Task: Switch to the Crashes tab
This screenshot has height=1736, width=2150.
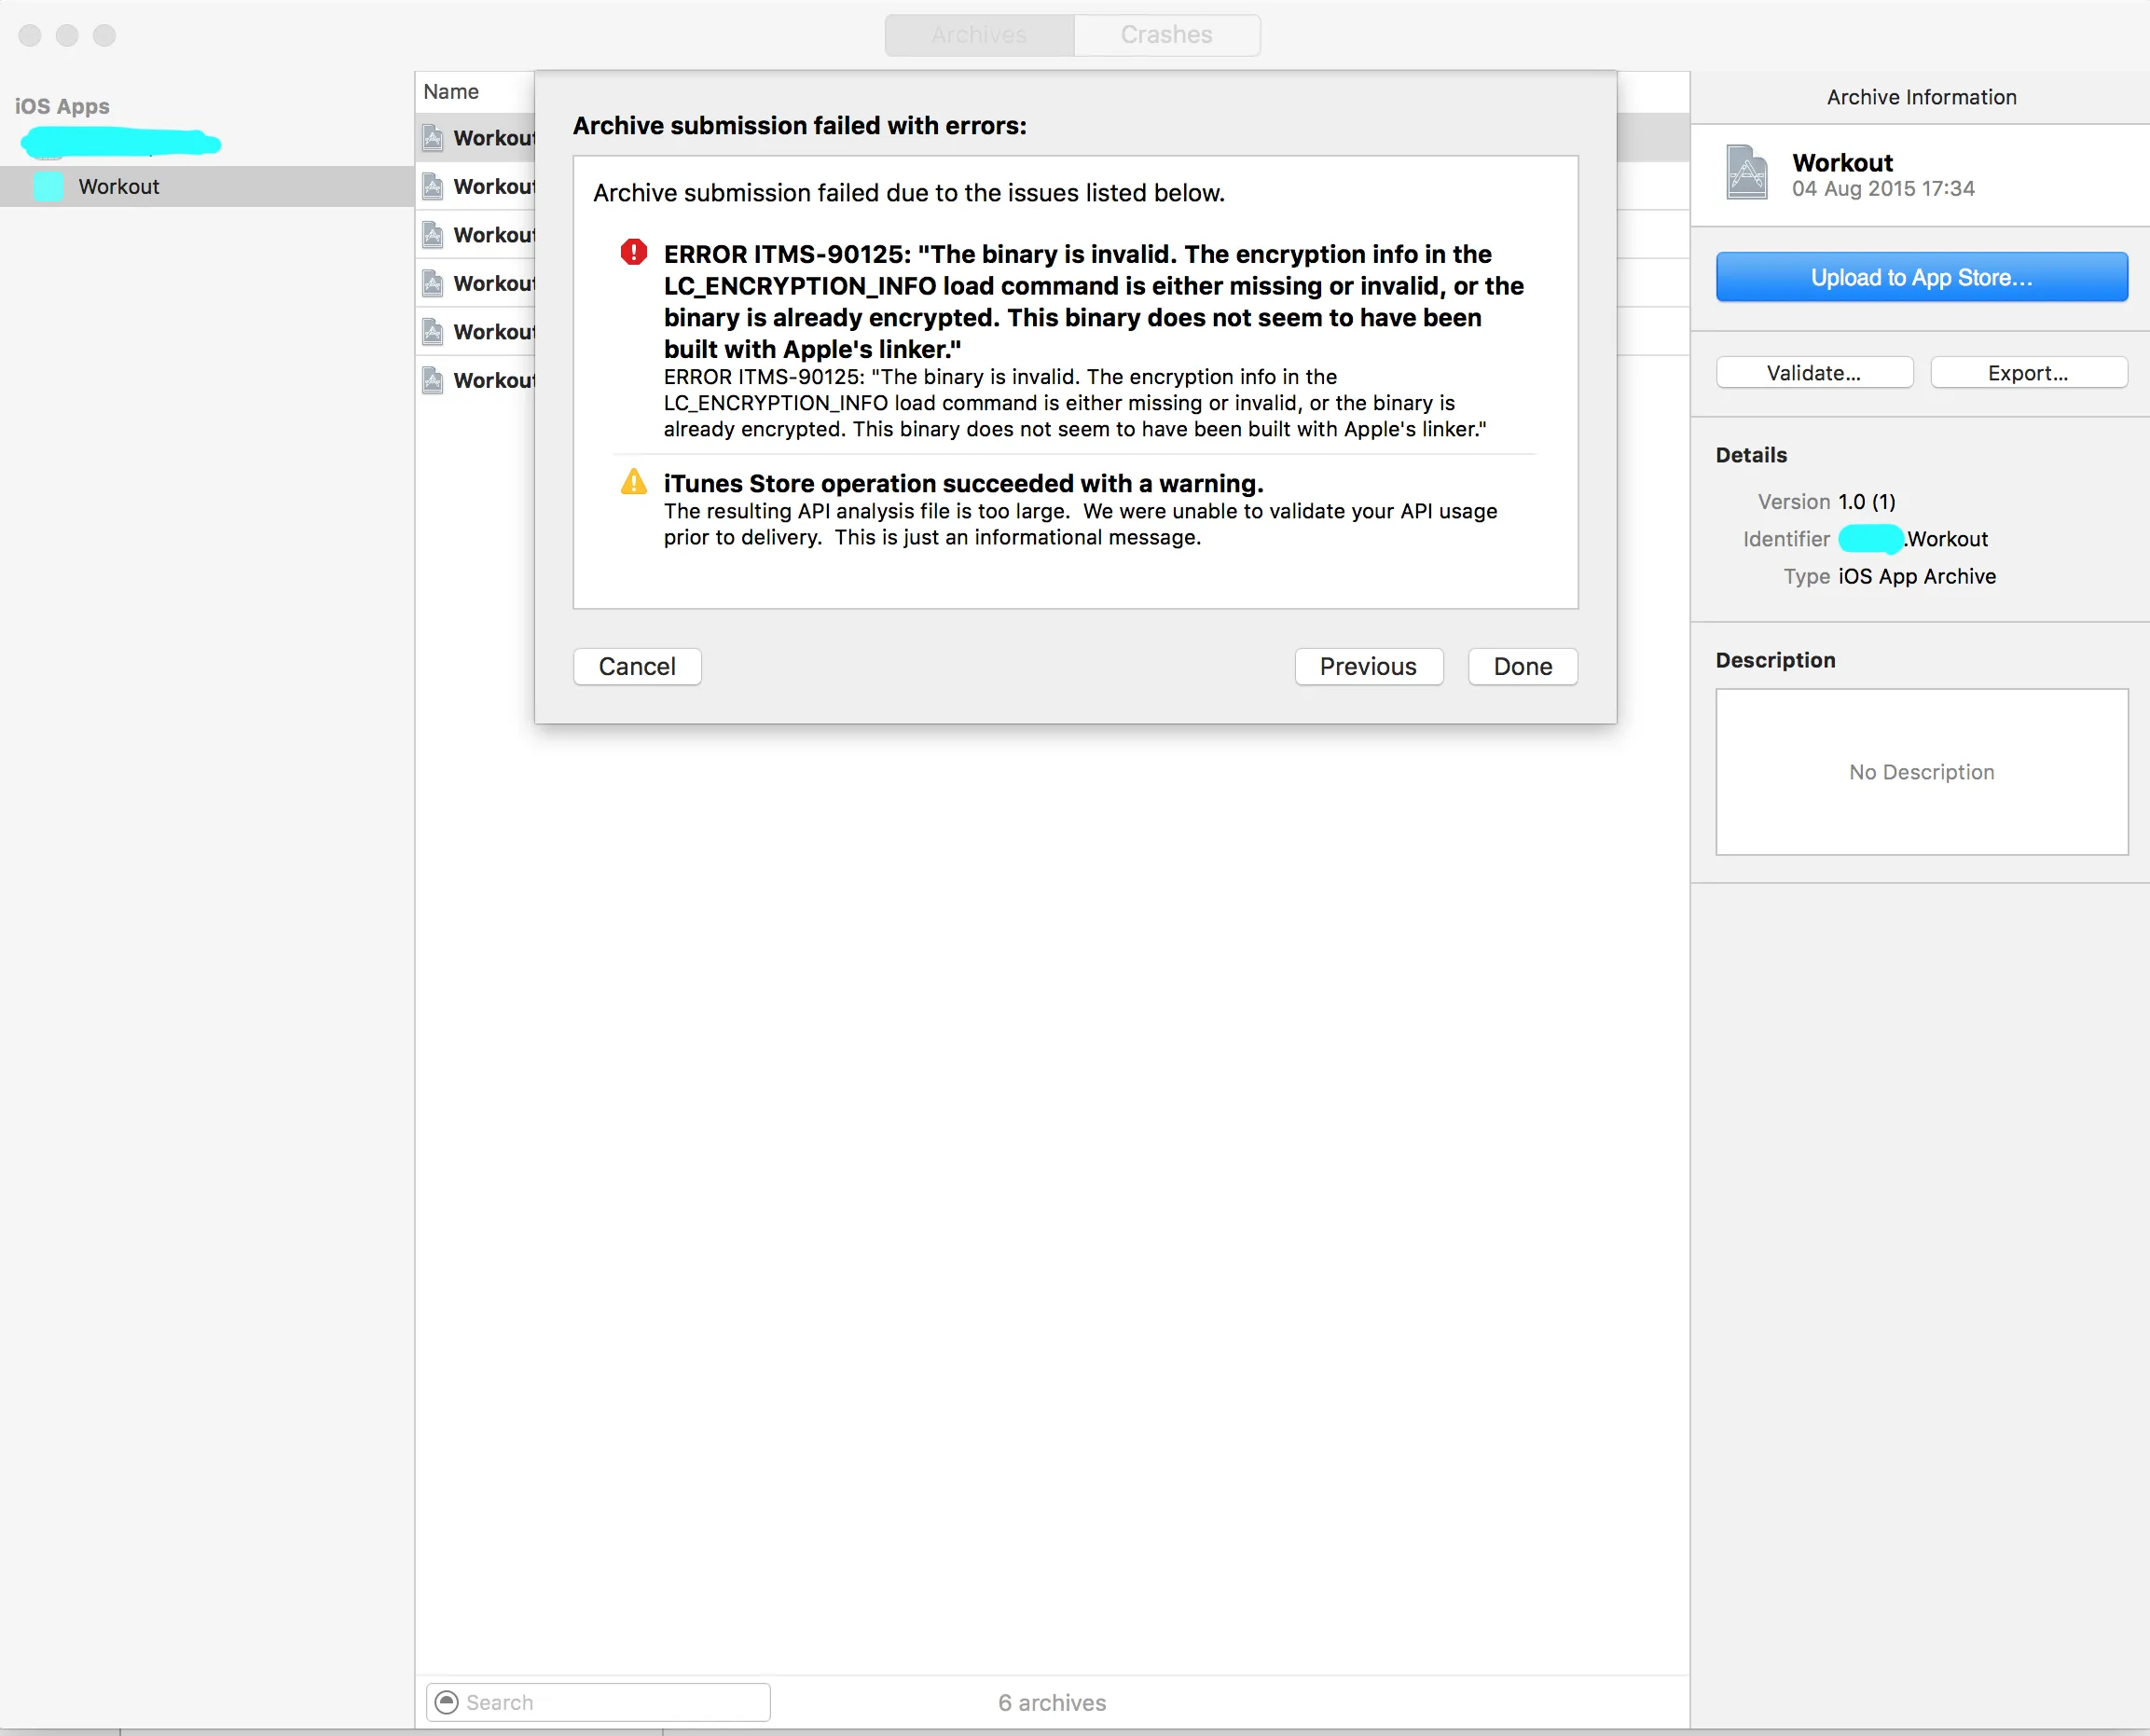Action: pyautogui.click(x=1166, y=35)
